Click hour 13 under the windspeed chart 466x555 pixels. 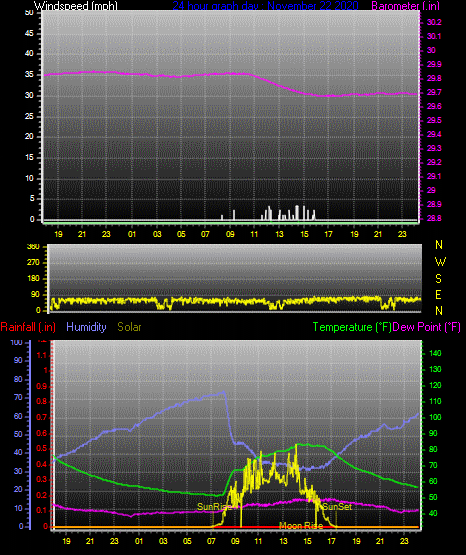tap(280, 234)
